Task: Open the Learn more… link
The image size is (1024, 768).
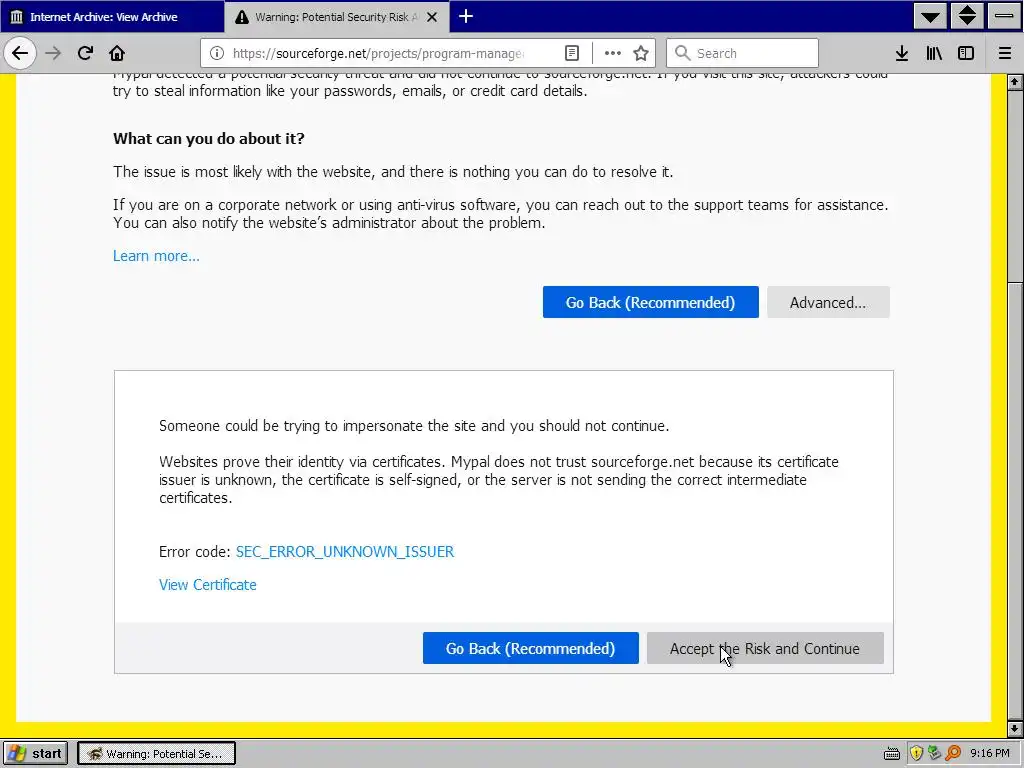Action: pyautogui.click(x=156, y=256)
